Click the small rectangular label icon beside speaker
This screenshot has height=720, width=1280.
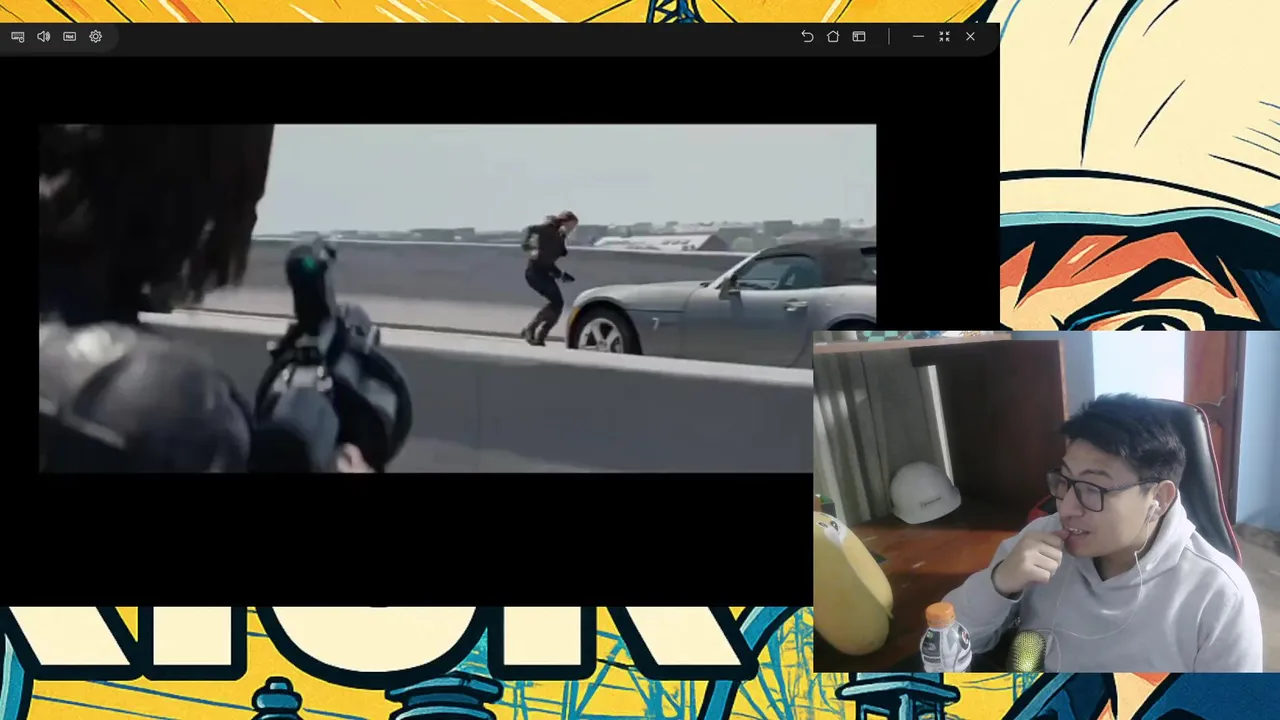[x=70, y=36]
